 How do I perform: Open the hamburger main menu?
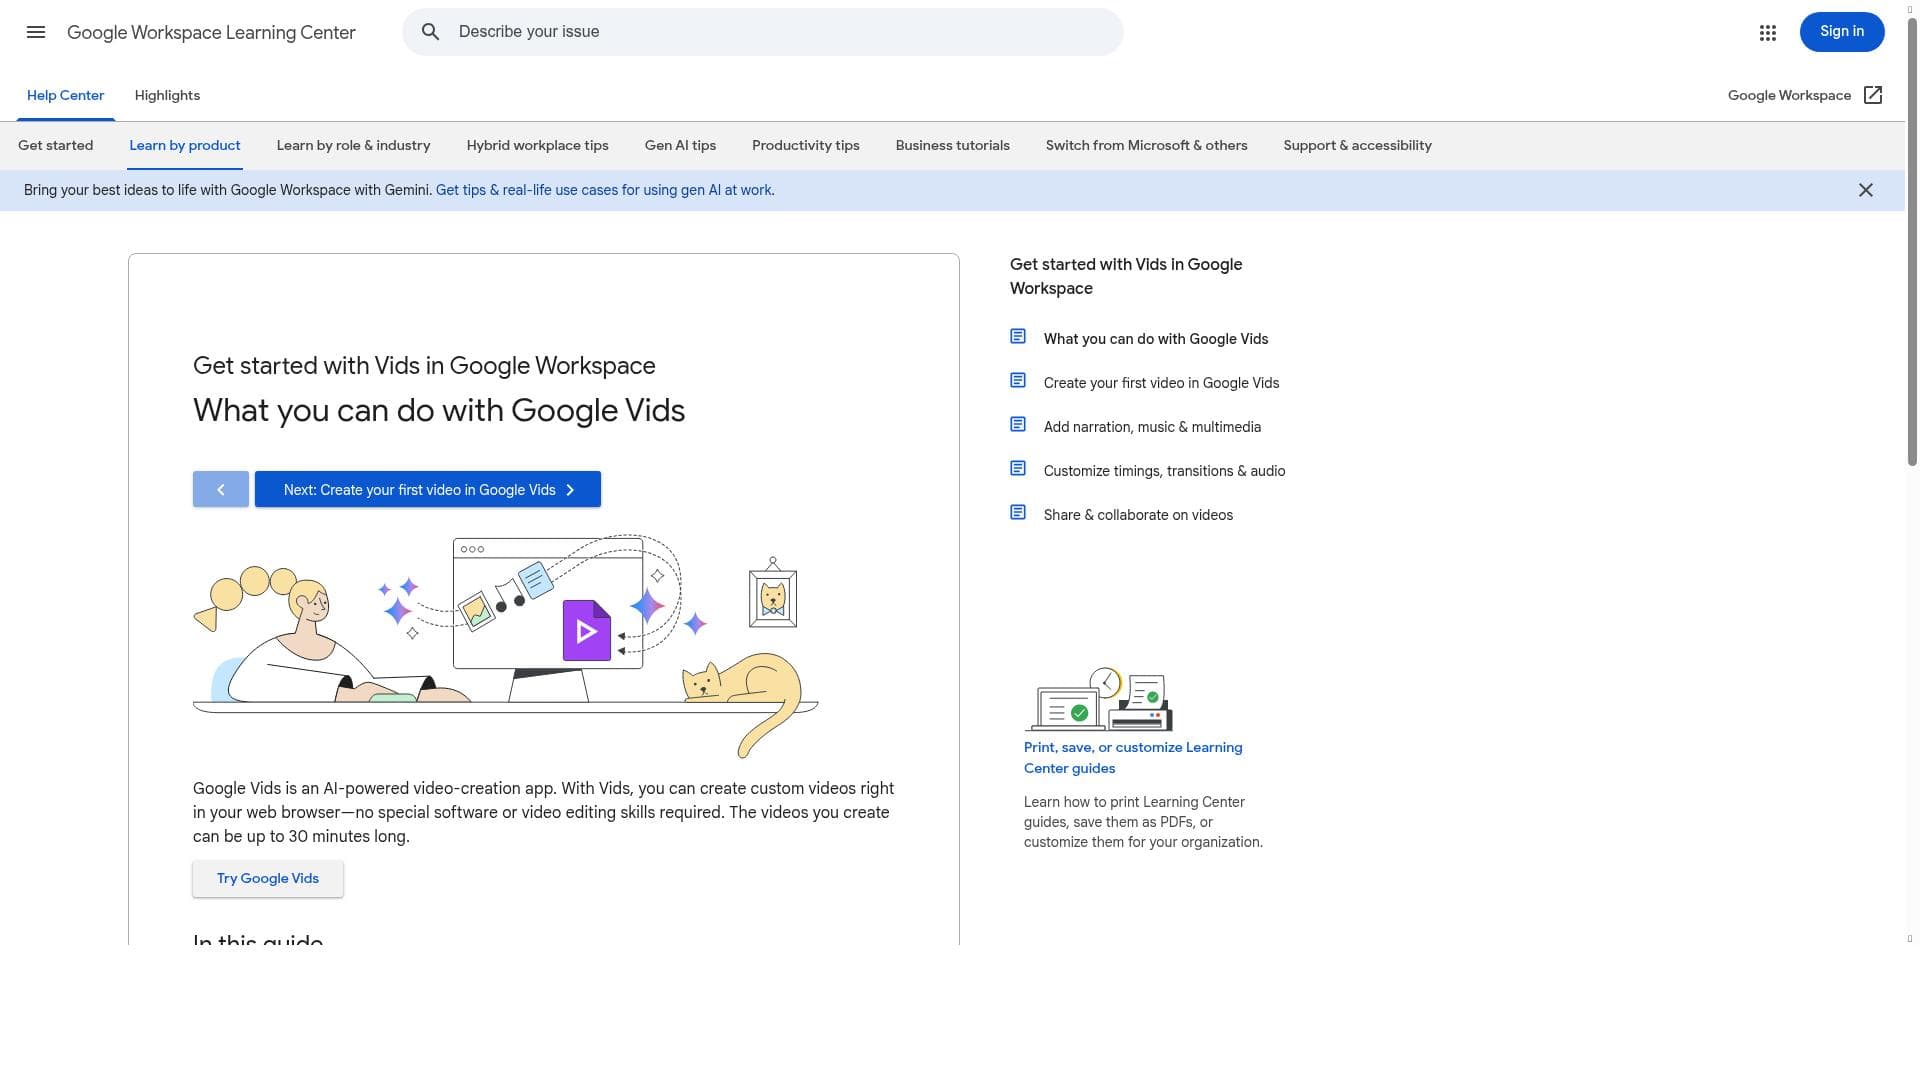(x=36, y=32)
